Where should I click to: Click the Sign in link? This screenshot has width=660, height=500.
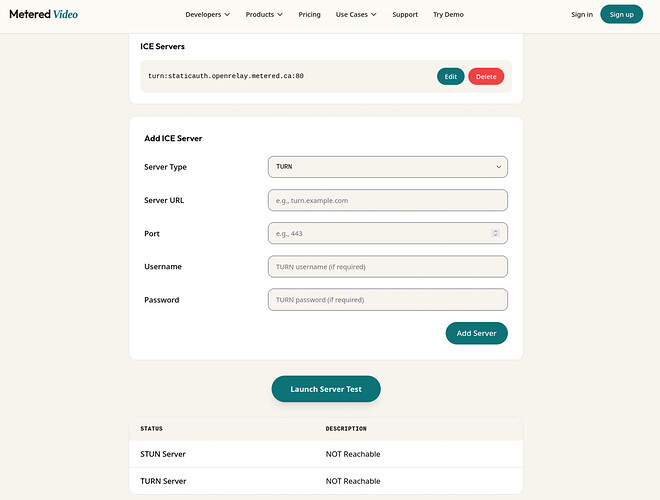pos(581,15)
